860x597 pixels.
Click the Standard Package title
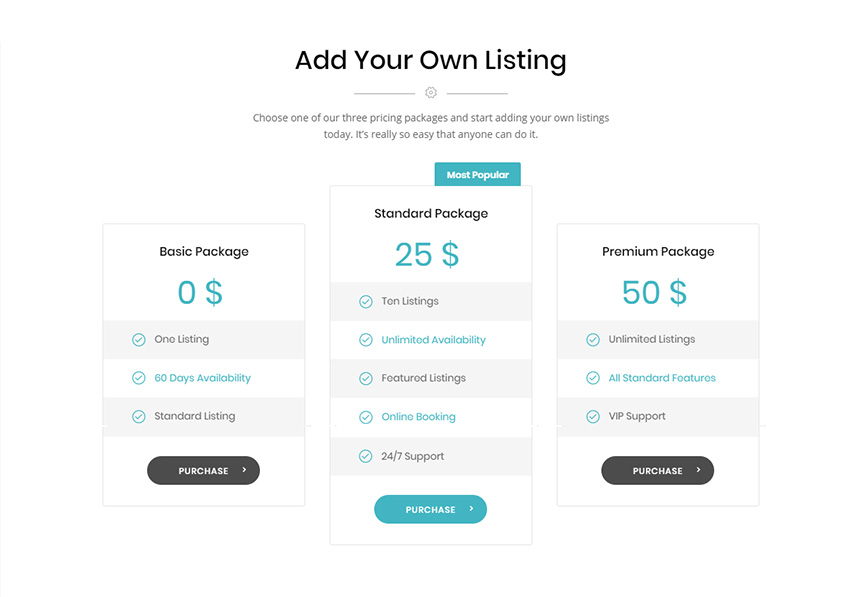point(431,214)
